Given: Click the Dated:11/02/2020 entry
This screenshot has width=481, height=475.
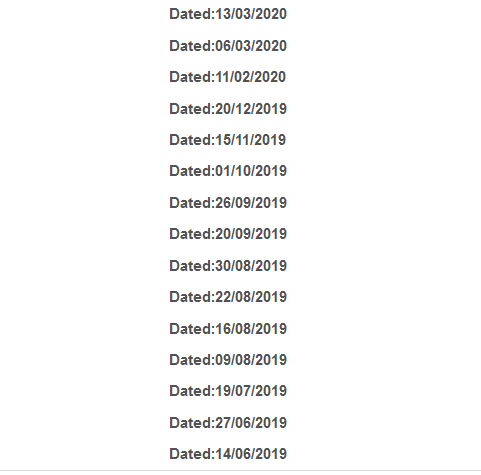Looking at the screenshot, I should tap(228, 77).
